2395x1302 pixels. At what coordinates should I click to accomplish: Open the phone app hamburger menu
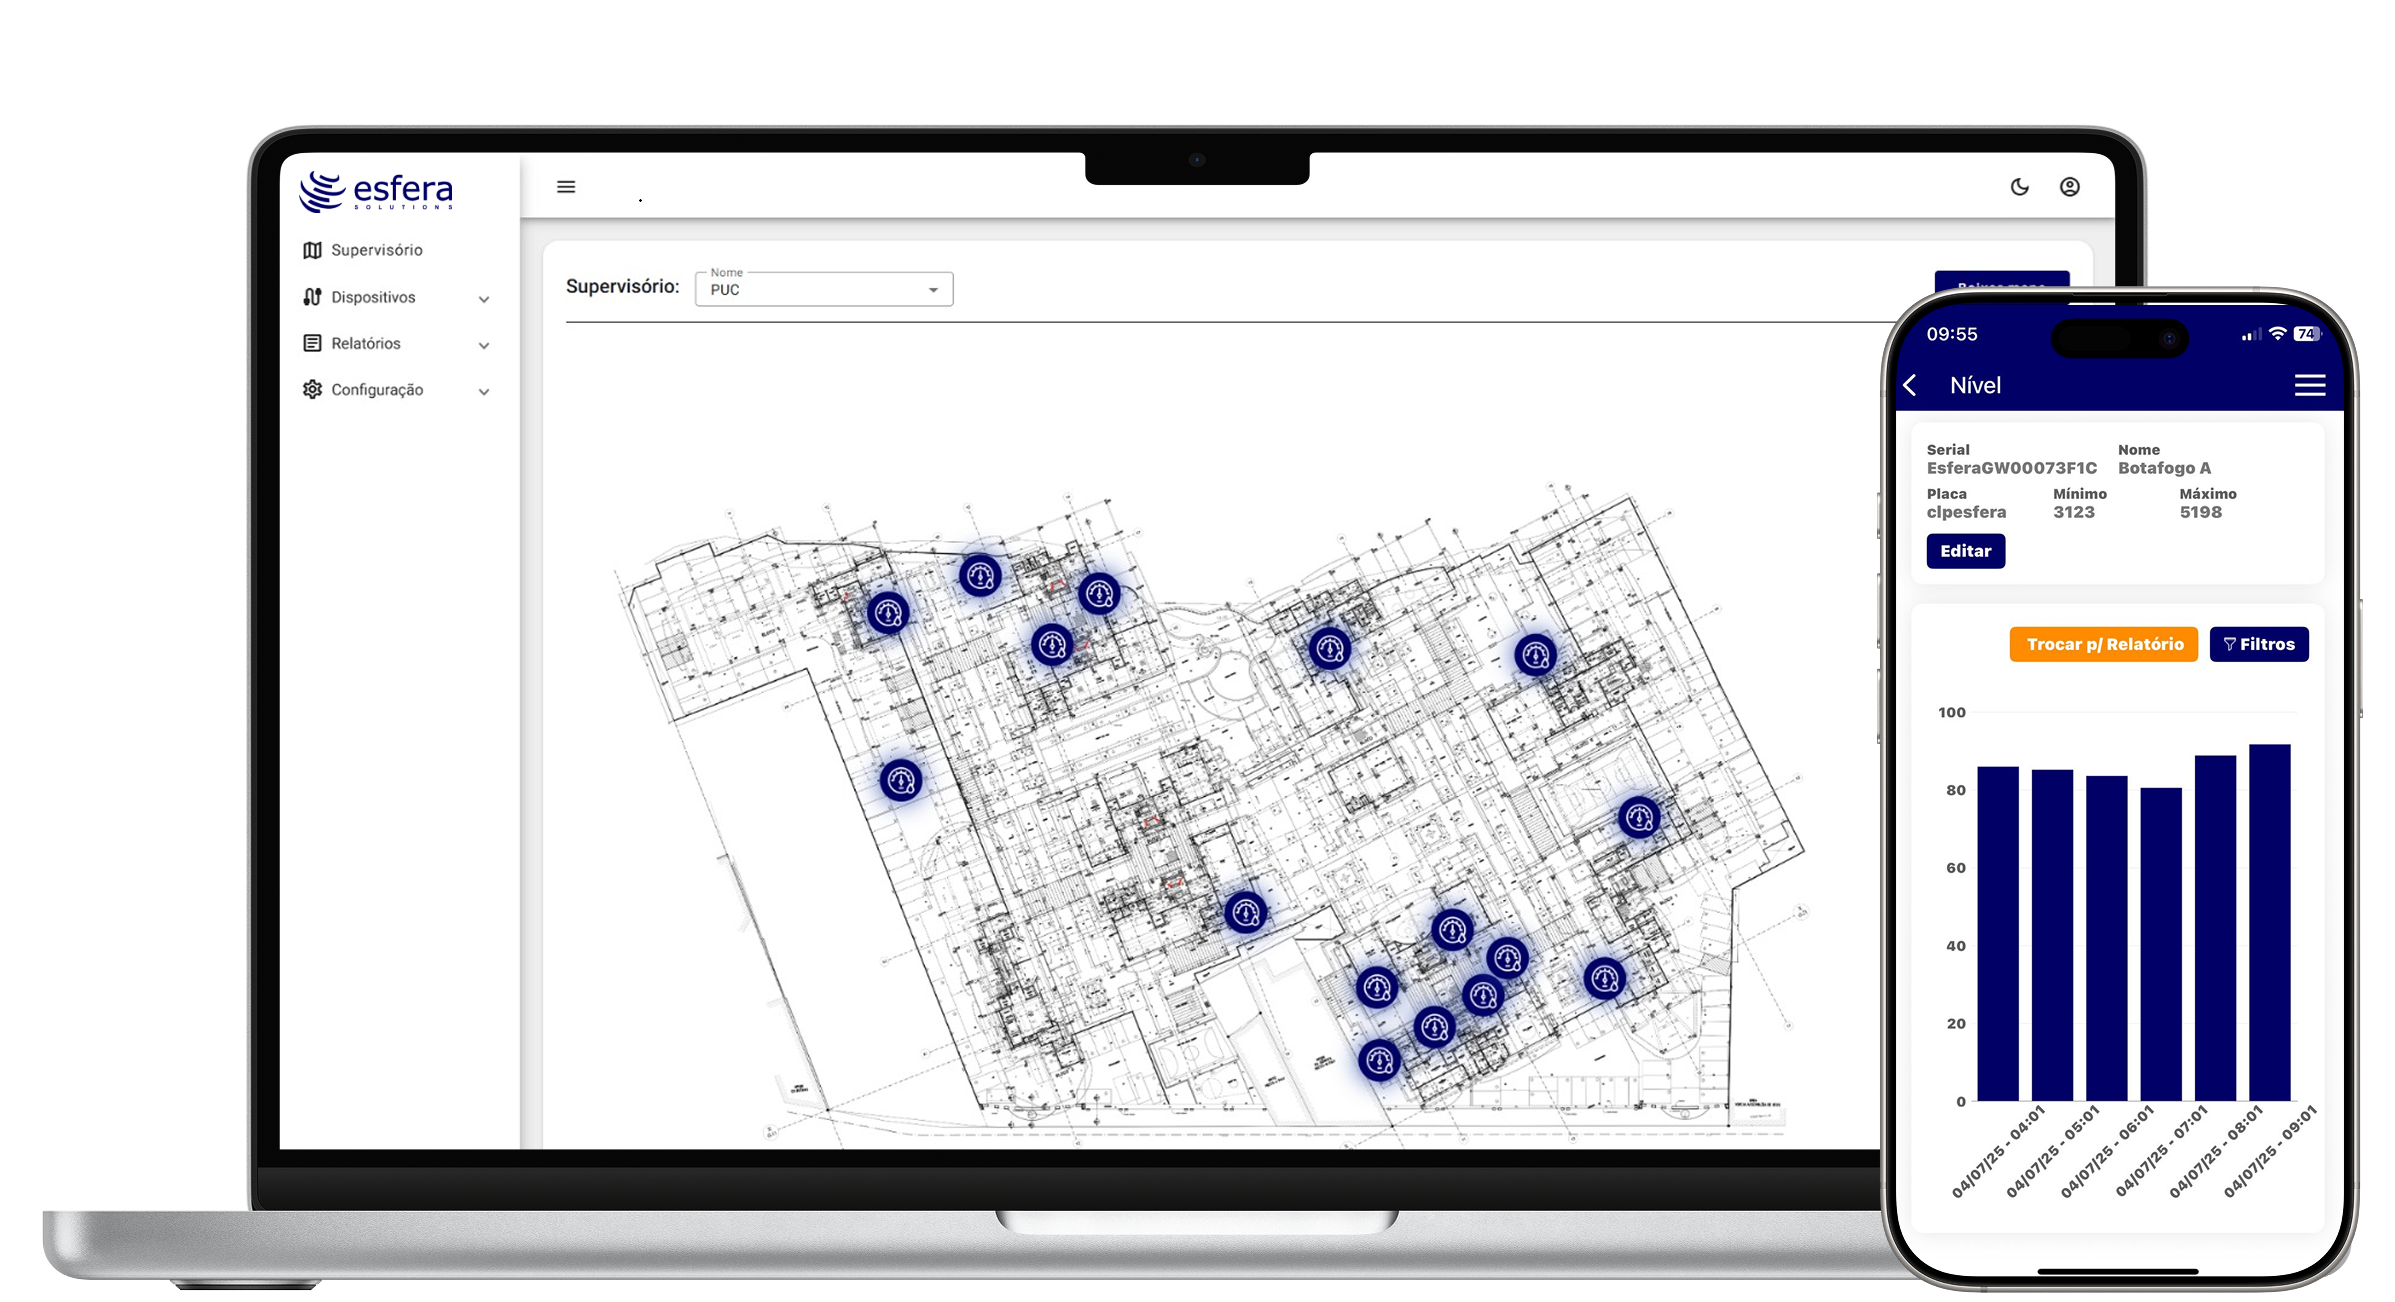[x=2309, y=386]
